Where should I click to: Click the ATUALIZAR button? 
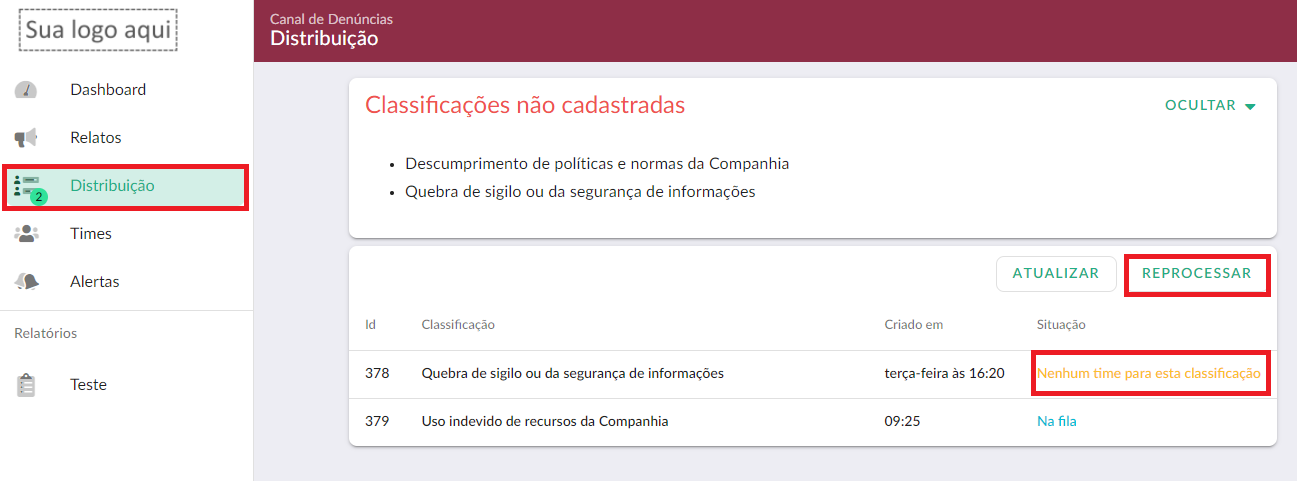(1056, 273)
